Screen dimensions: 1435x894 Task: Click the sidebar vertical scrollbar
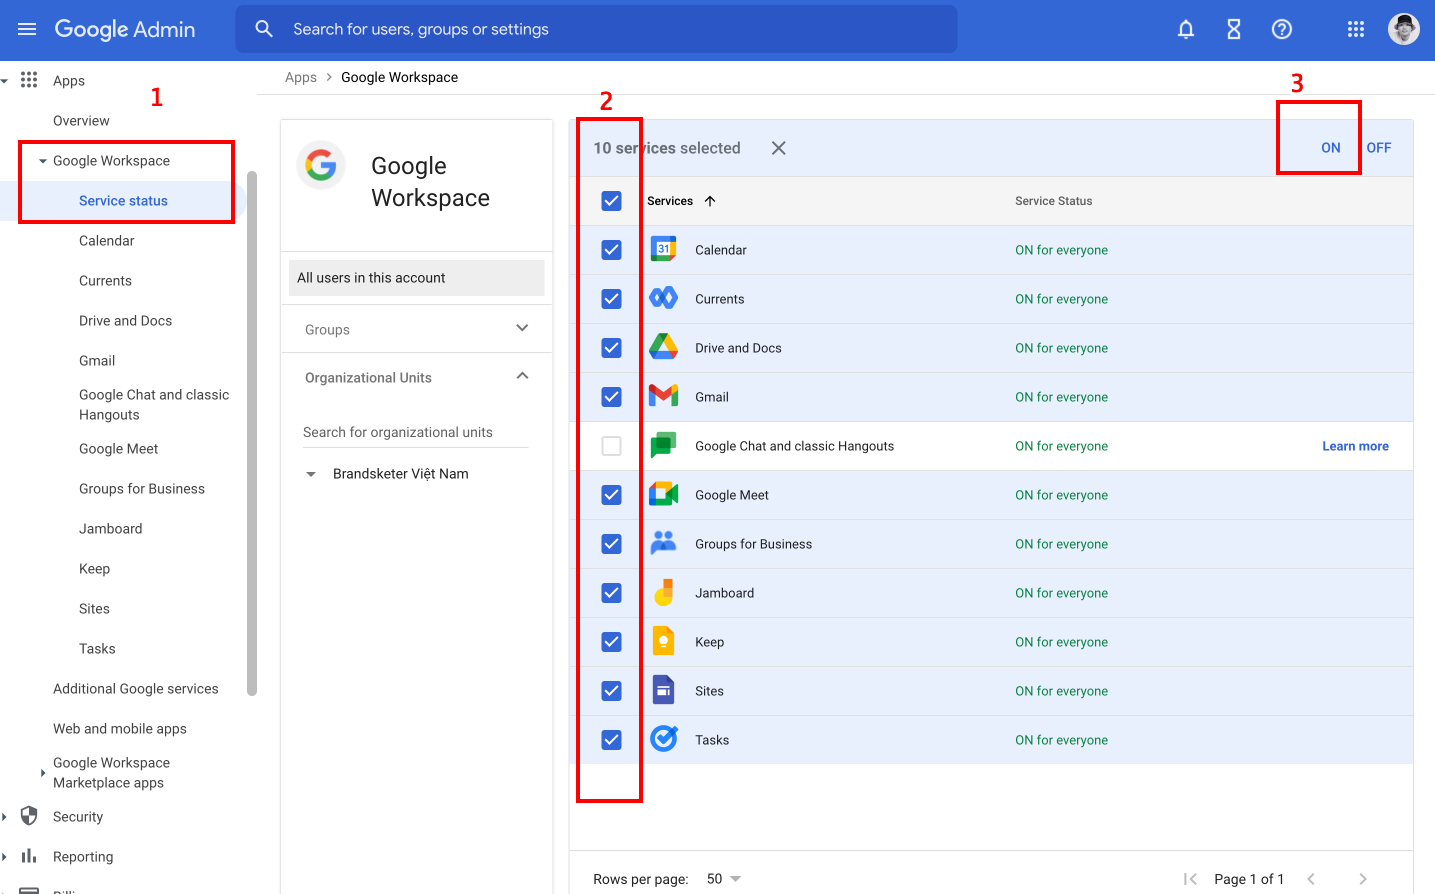pos(252,433)
